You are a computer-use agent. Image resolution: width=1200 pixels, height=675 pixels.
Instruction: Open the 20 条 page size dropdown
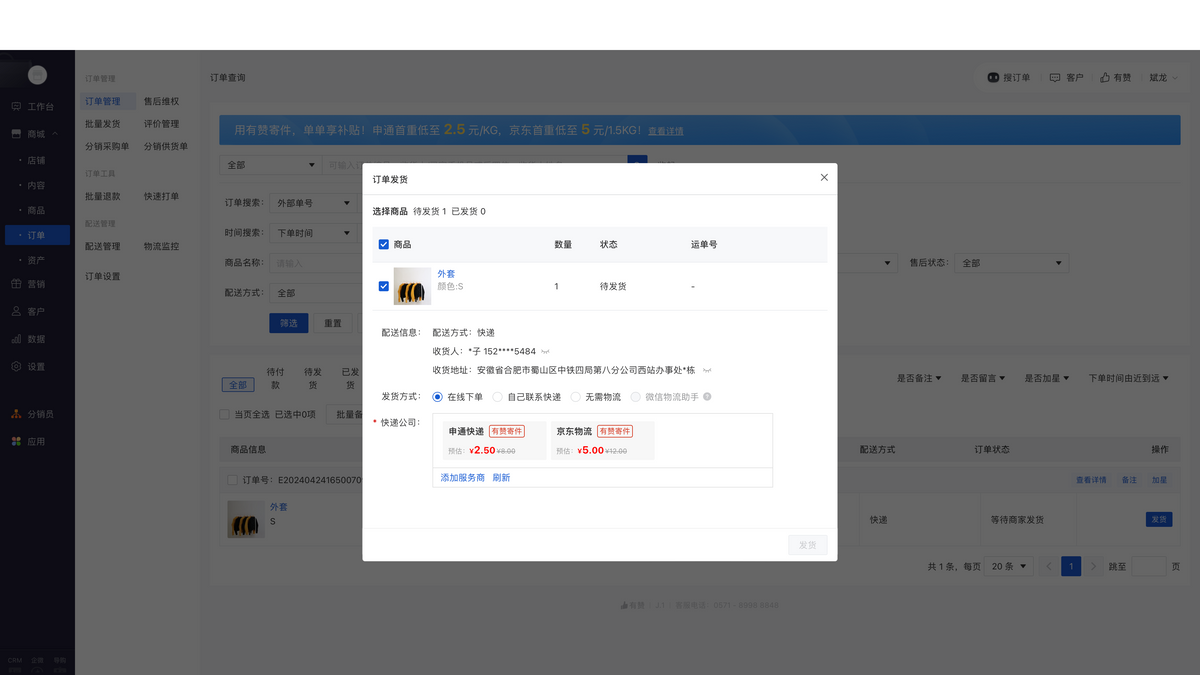[x=1009, y=566]
